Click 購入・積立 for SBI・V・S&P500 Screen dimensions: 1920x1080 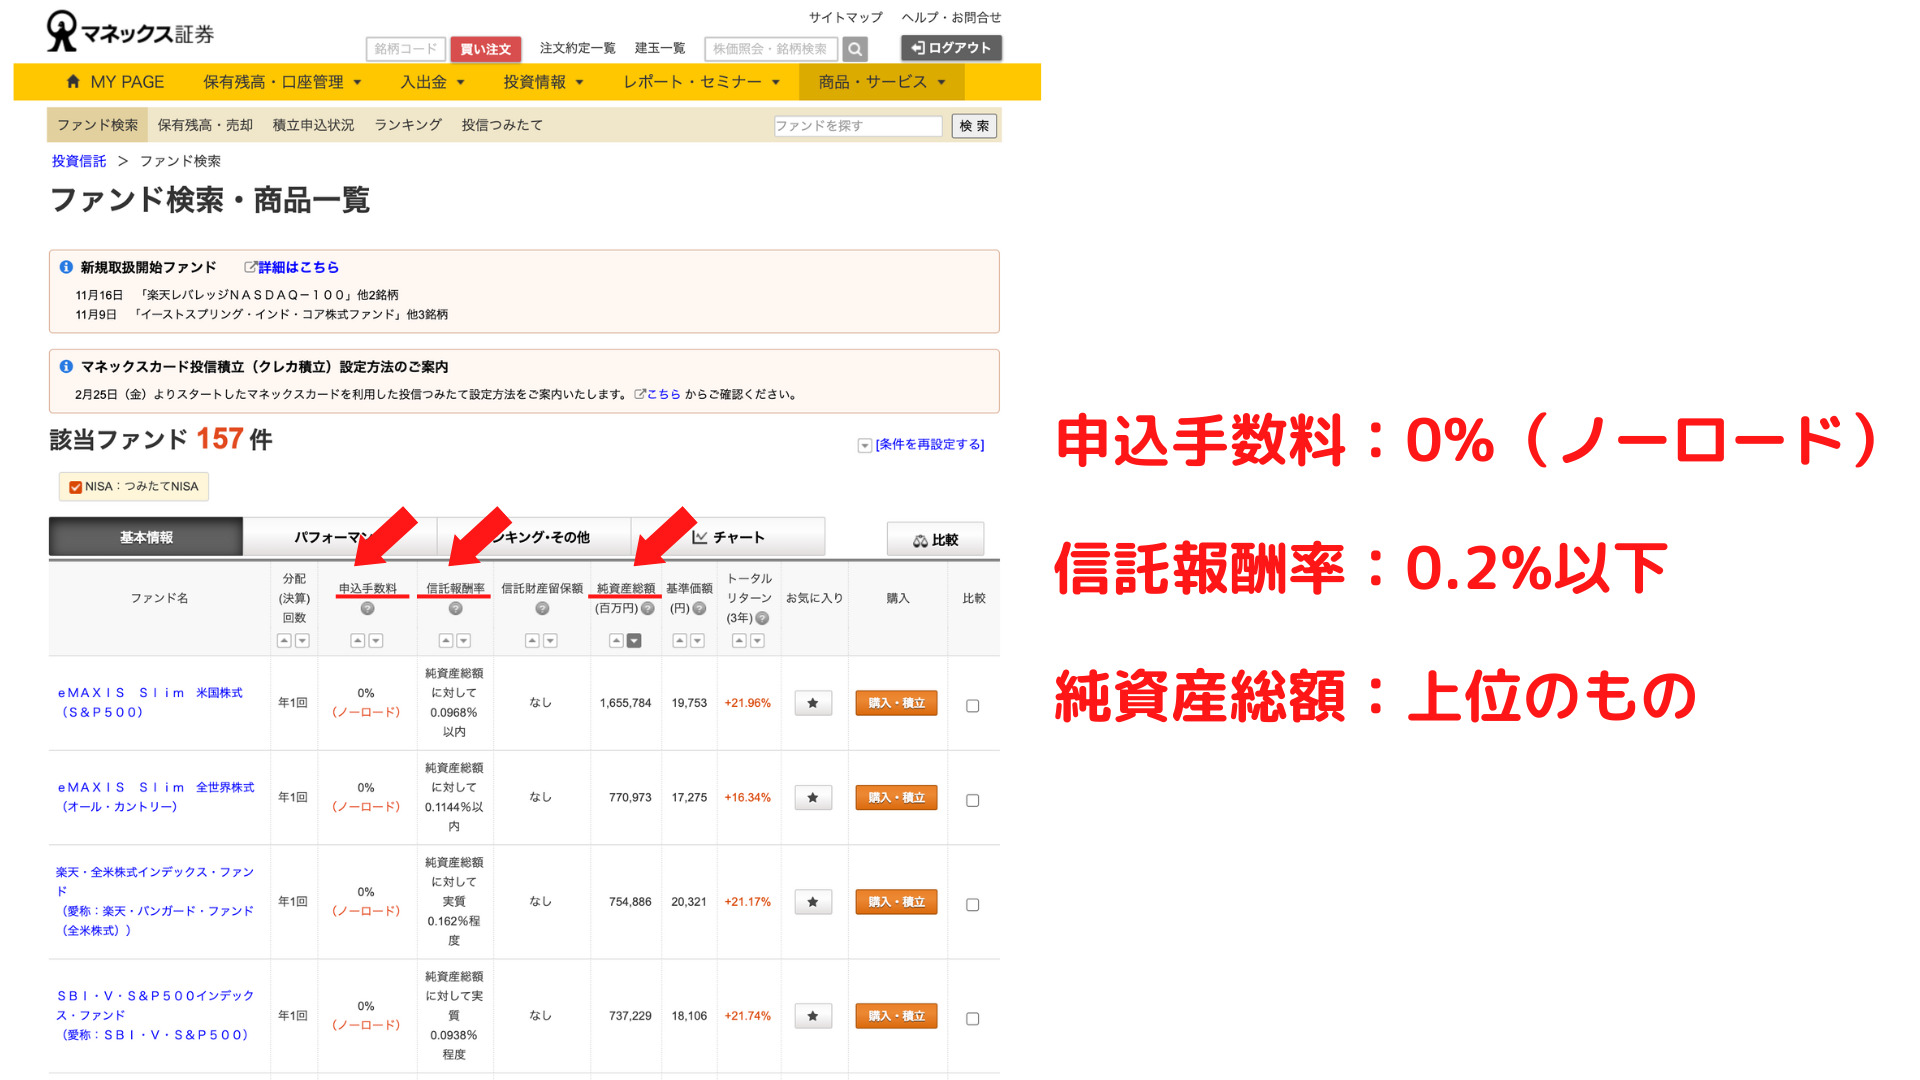(896, 1016)
